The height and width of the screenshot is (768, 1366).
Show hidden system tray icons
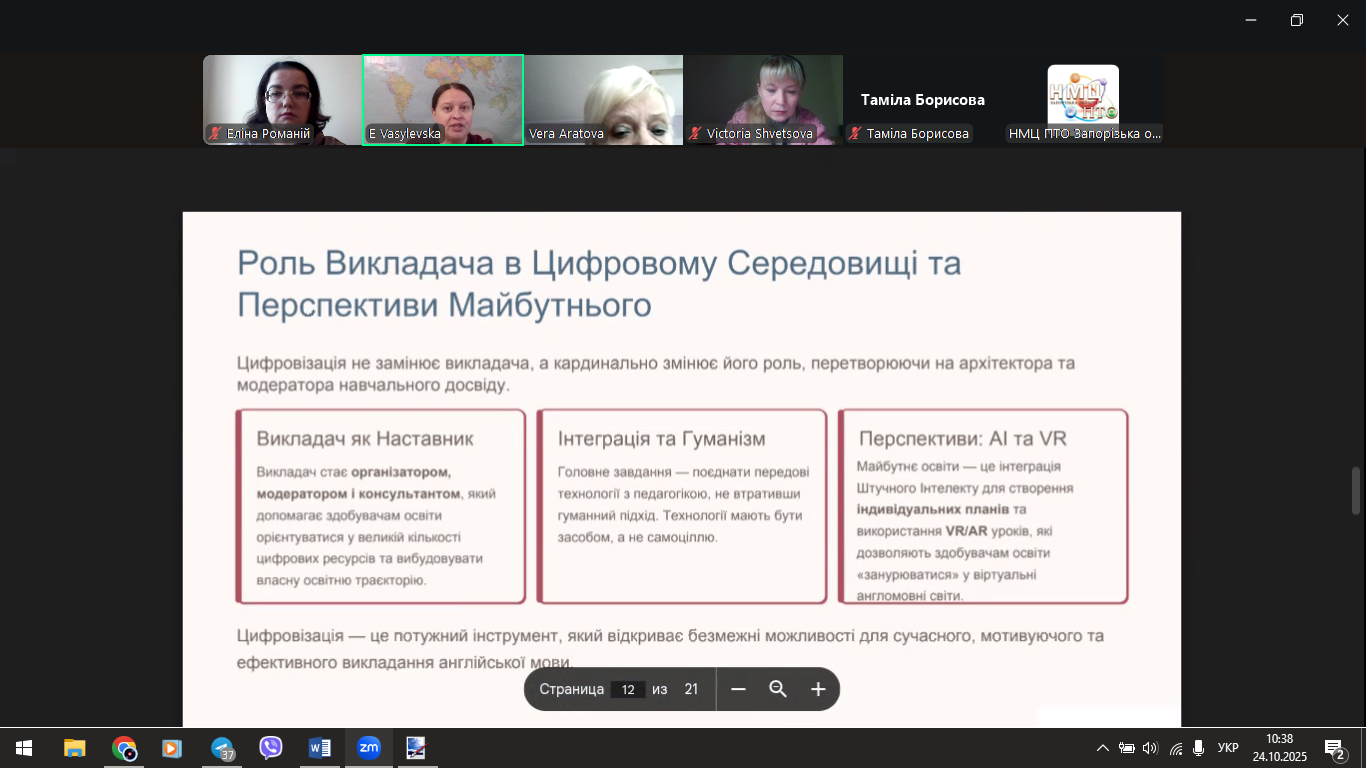(x=1102, y=748)
